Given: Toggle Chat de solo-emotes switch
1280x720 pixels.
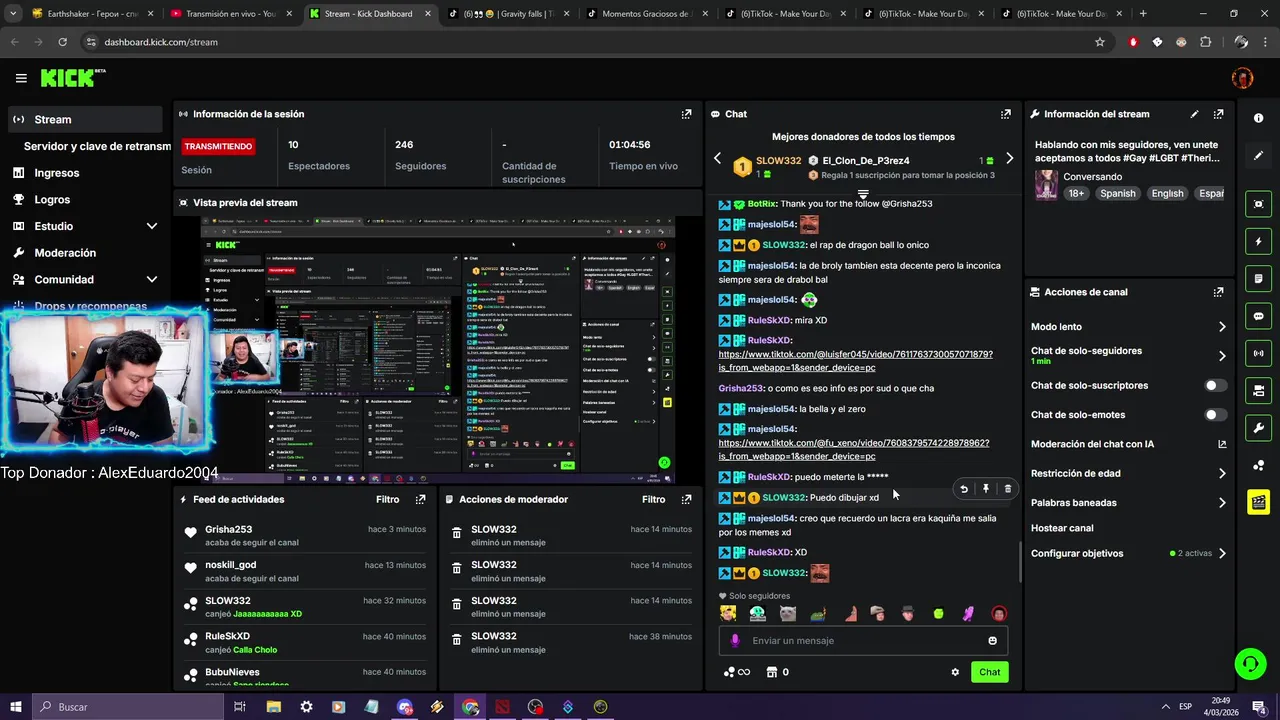Looking at the screenshot, I should click(1215, 414).
